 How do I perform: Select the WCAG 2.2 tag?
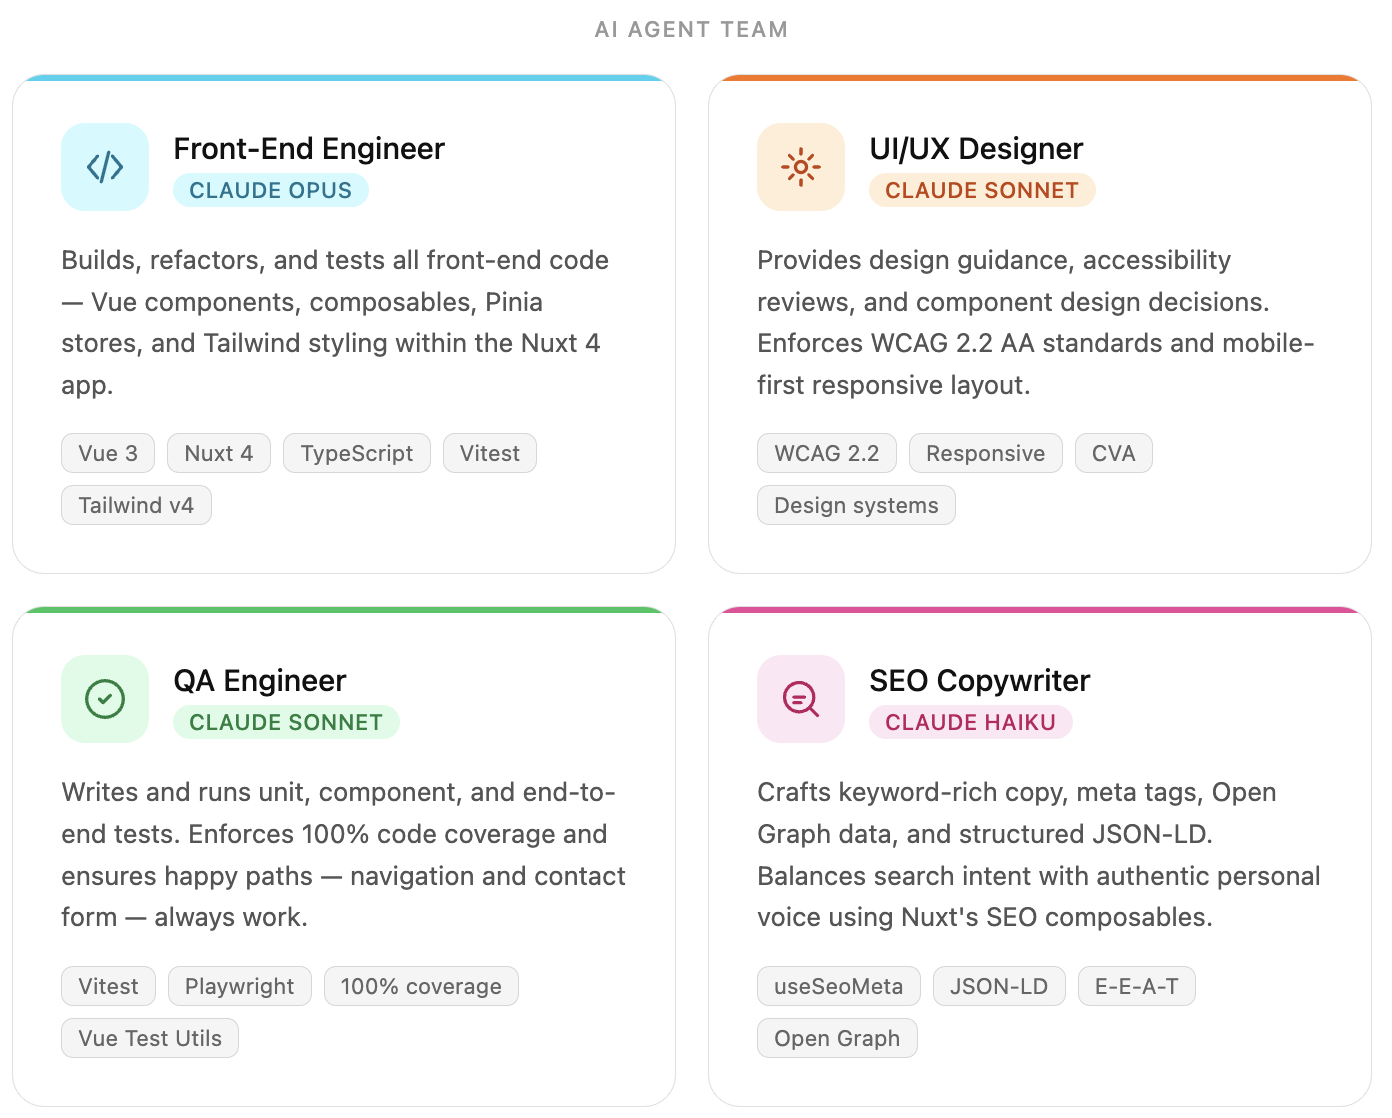(x=826, y=453)
